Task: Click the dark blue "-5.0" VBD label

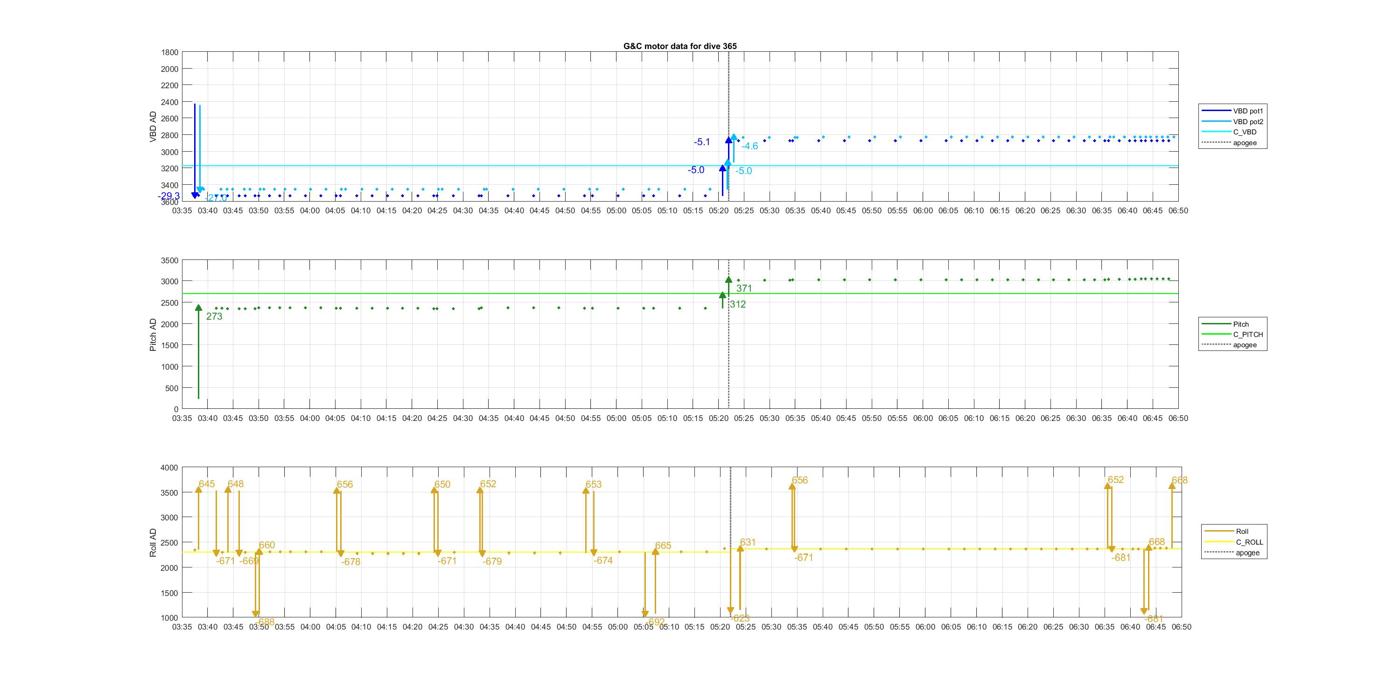Action: [696, 171]
